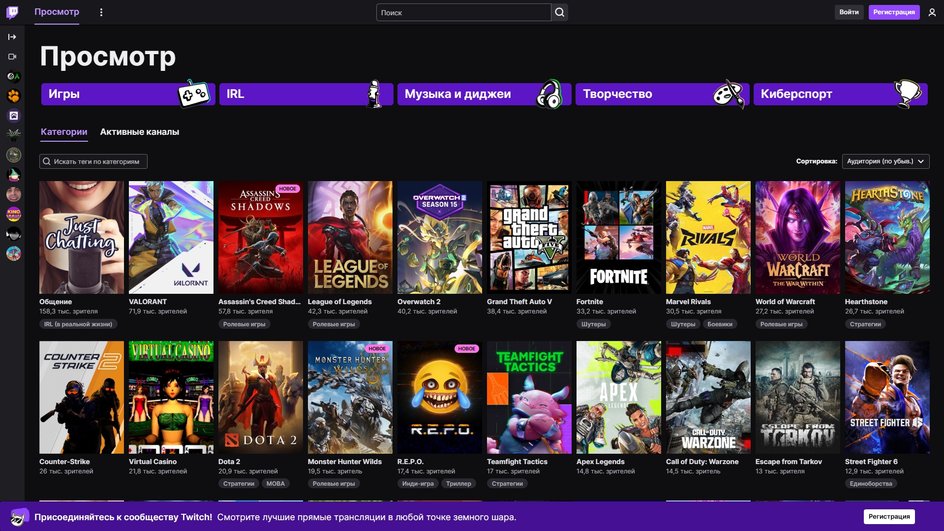Click Стратегии tag under Hearthstone
This screenshot has height=531, width=944.
[865, 324]
